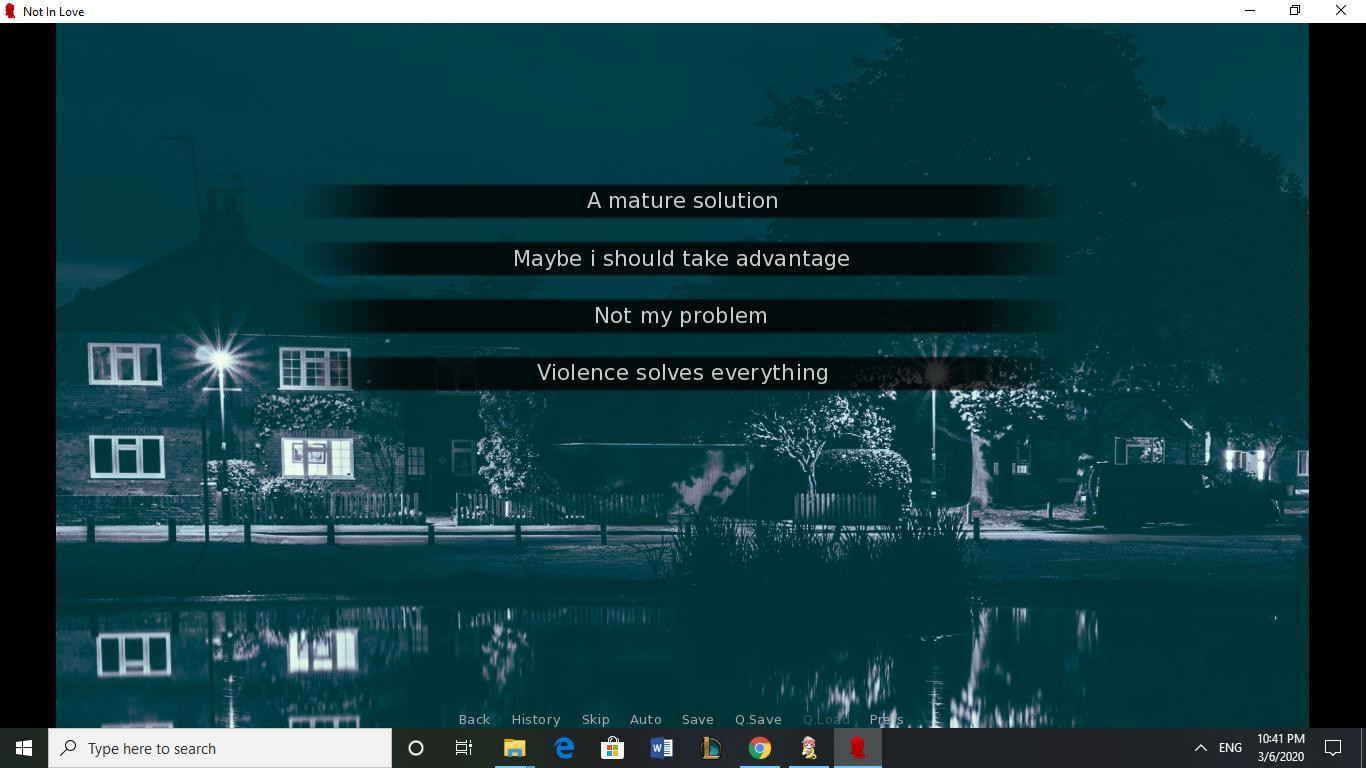Viewport: 1366px width, 768px height.
Task: Open Cortana circle icon
Action: coord(416,748)
